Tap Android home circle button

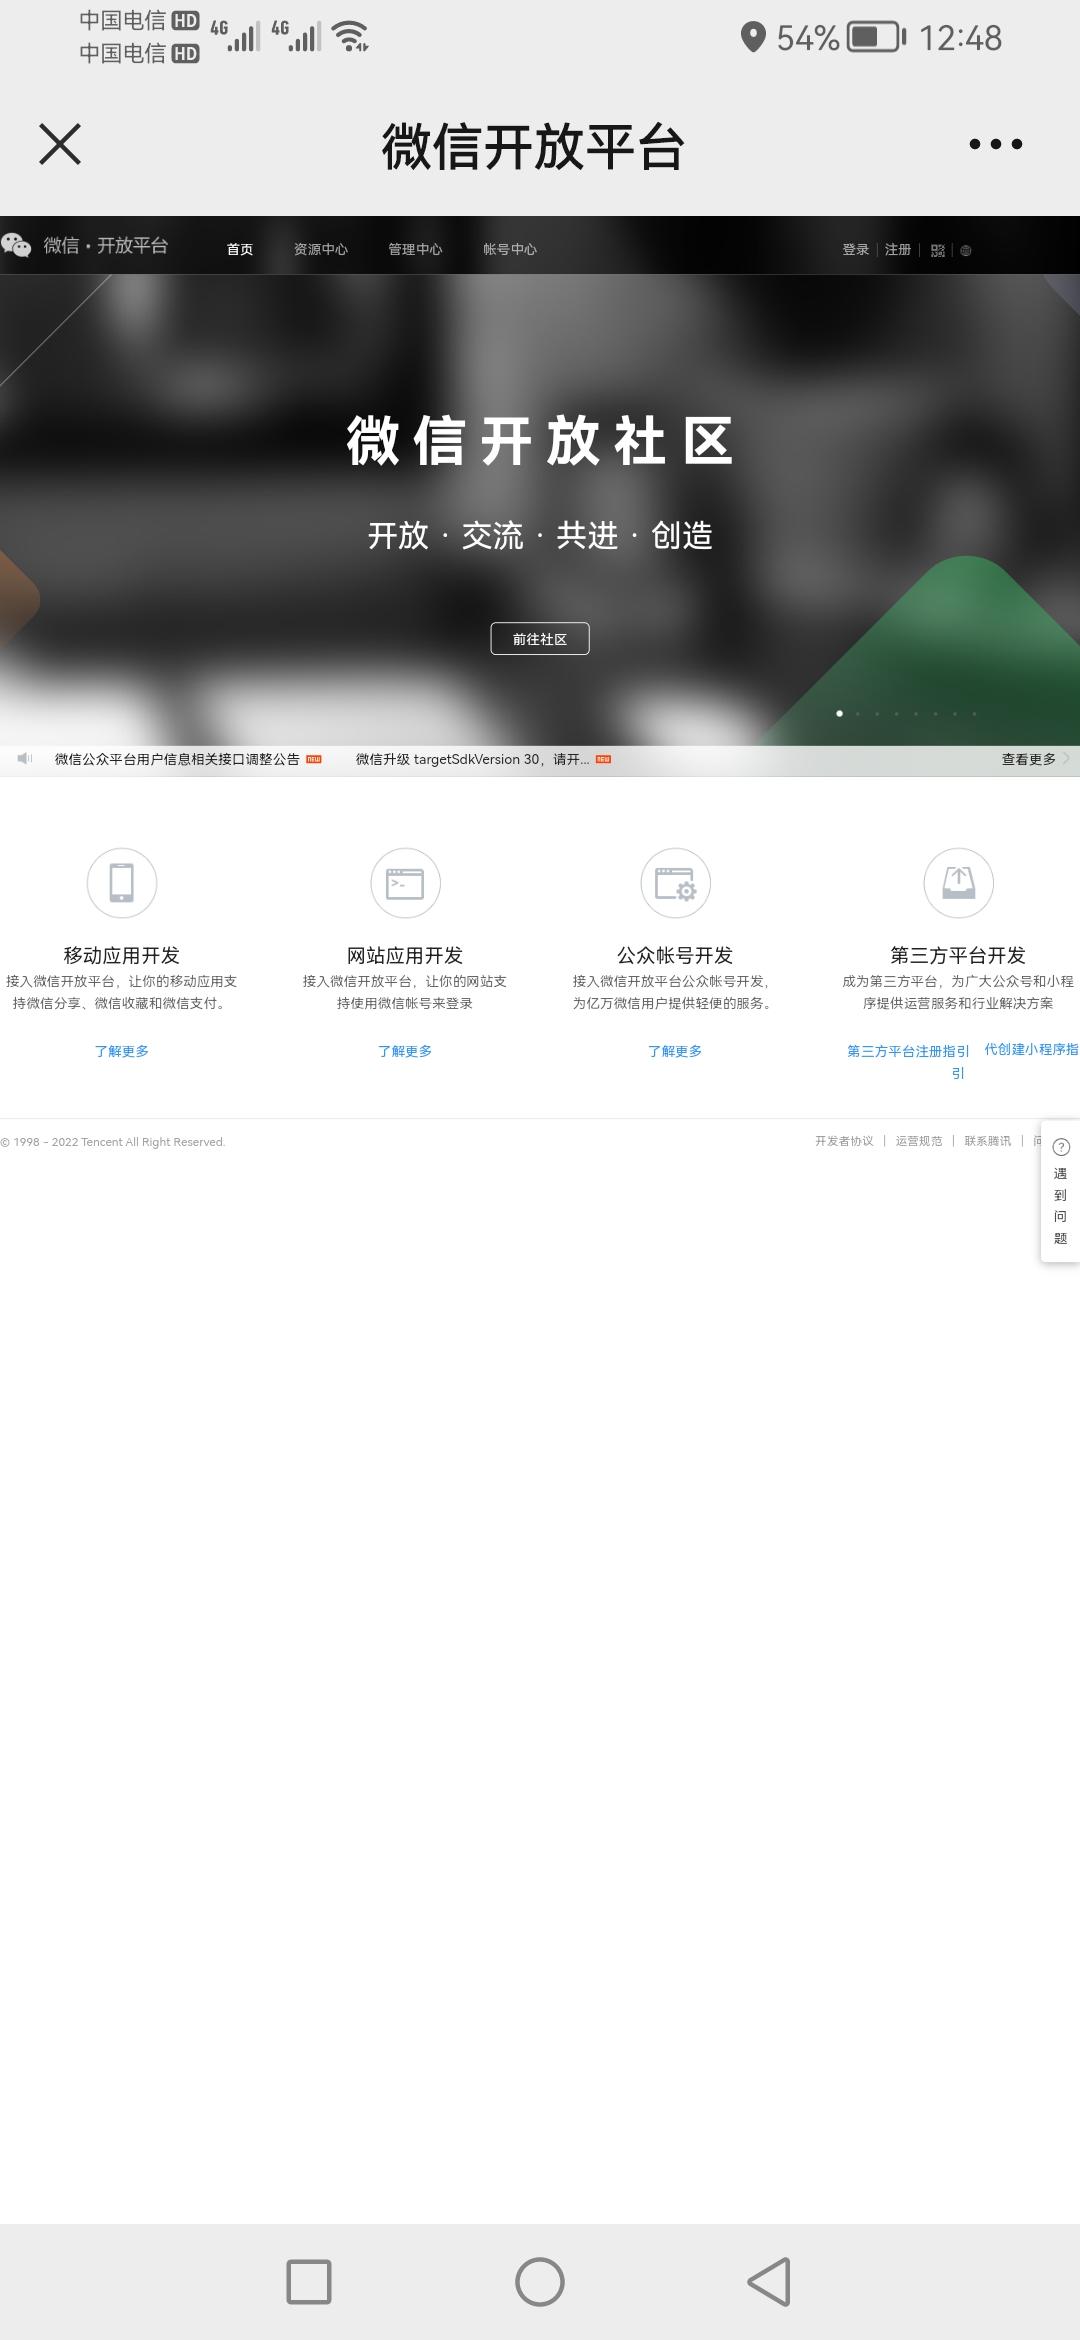[x=540, y=2282]
